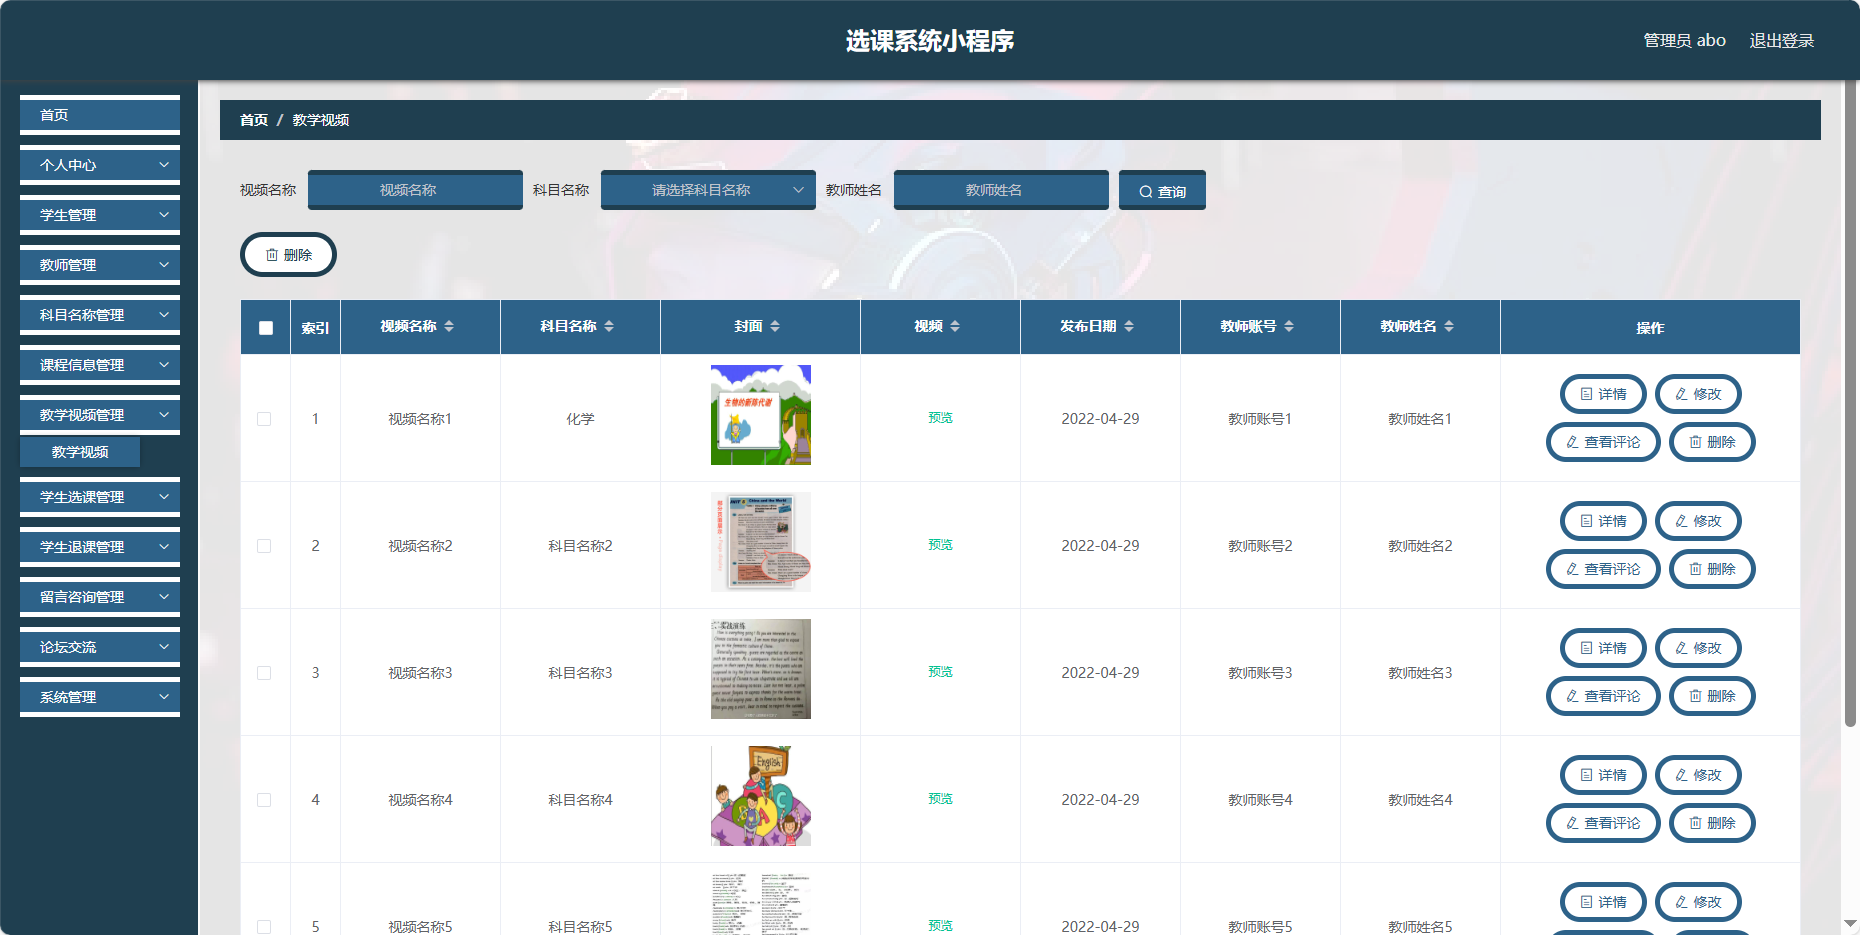Expand 个人中心 sidebar menu
This screenshot has width=1860, height=935.
point(100,165)
